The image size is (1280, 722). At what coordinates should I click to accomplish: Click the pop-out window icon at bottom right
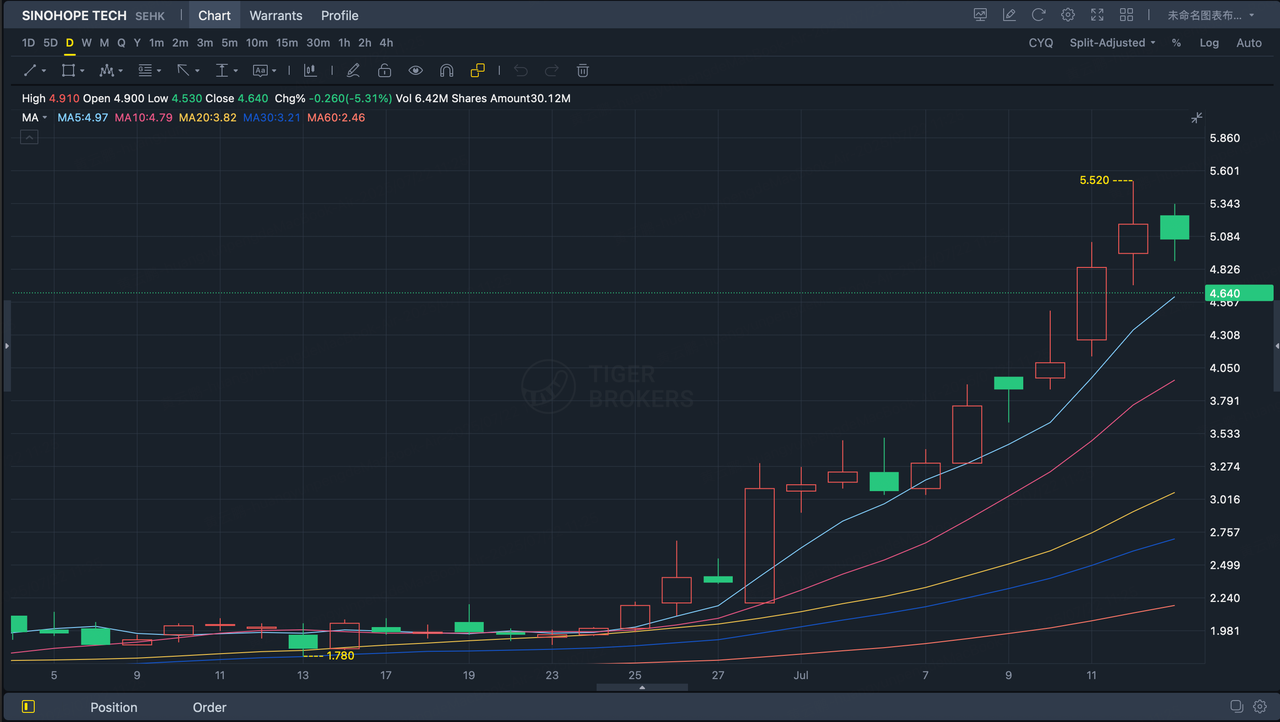click(1237, 707)
